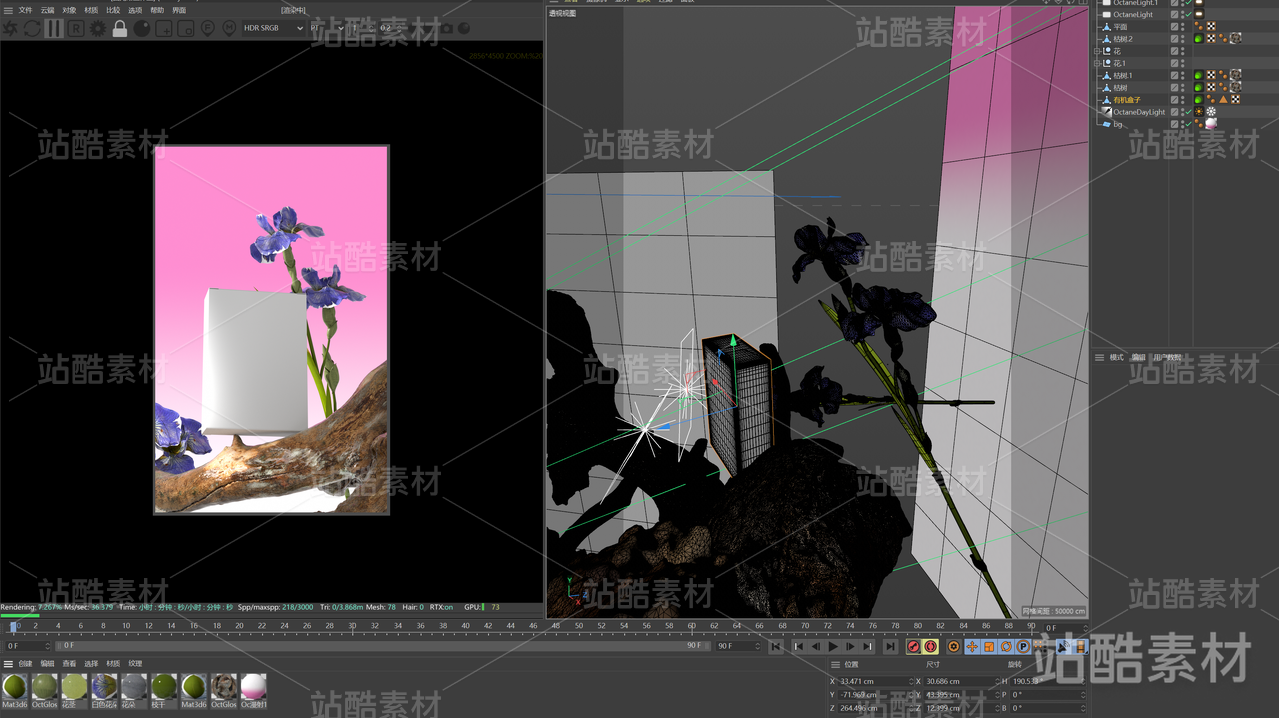The width and height of the screenshot is (1279, 718).
Task: Click the clay mode sphere icon
Action: coord(142,29)
